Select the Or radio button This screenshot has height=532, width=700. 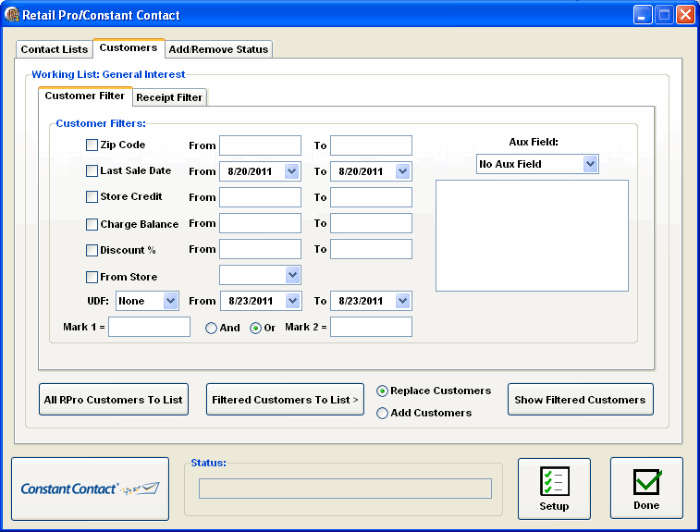[x=255, y=328]
